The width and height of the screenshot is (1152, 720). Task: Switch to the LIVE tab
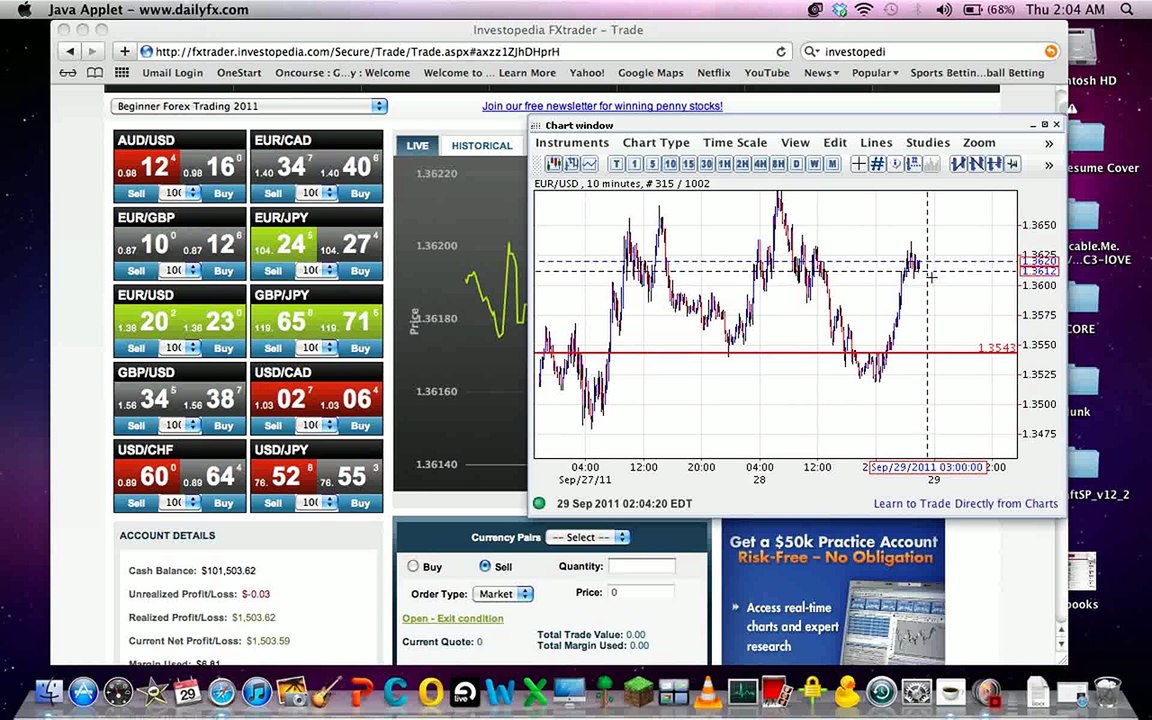click(x=417, y=145)
